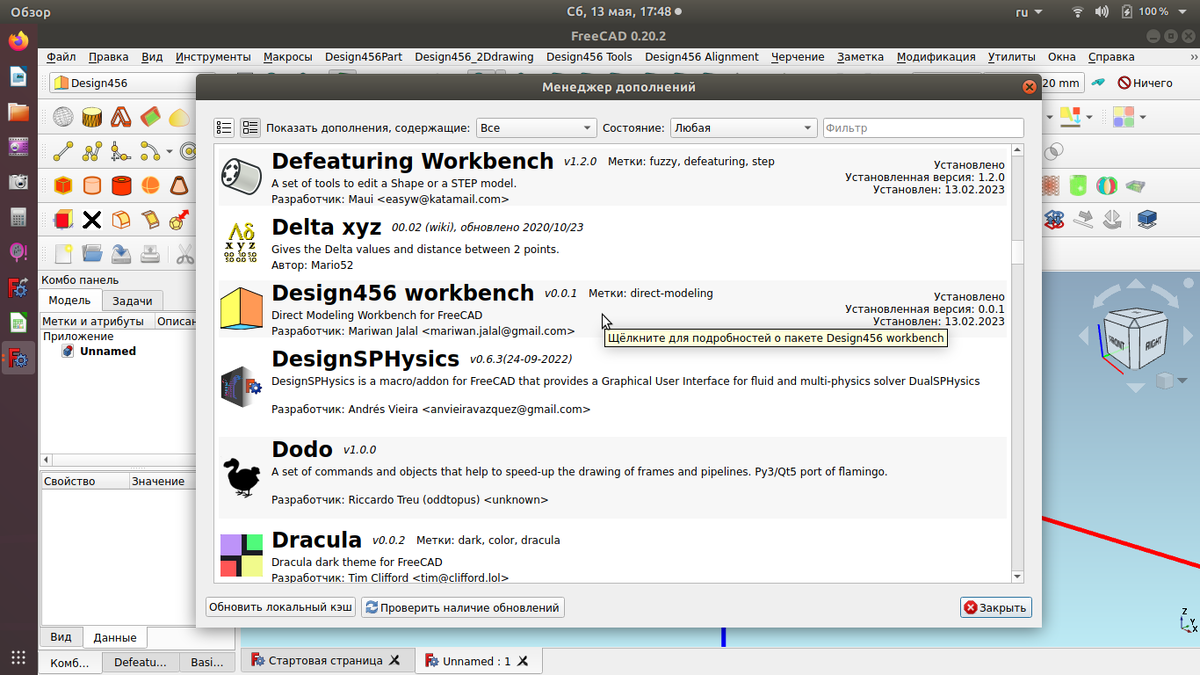
Task: Select the Design456 workbench entry
Action: pyautogui.click(x=612, y=309)
